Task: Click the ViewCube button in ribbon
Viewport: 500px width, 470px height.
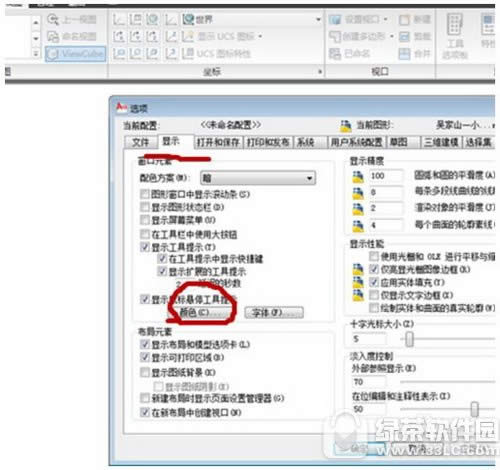Action: [76, 54]
